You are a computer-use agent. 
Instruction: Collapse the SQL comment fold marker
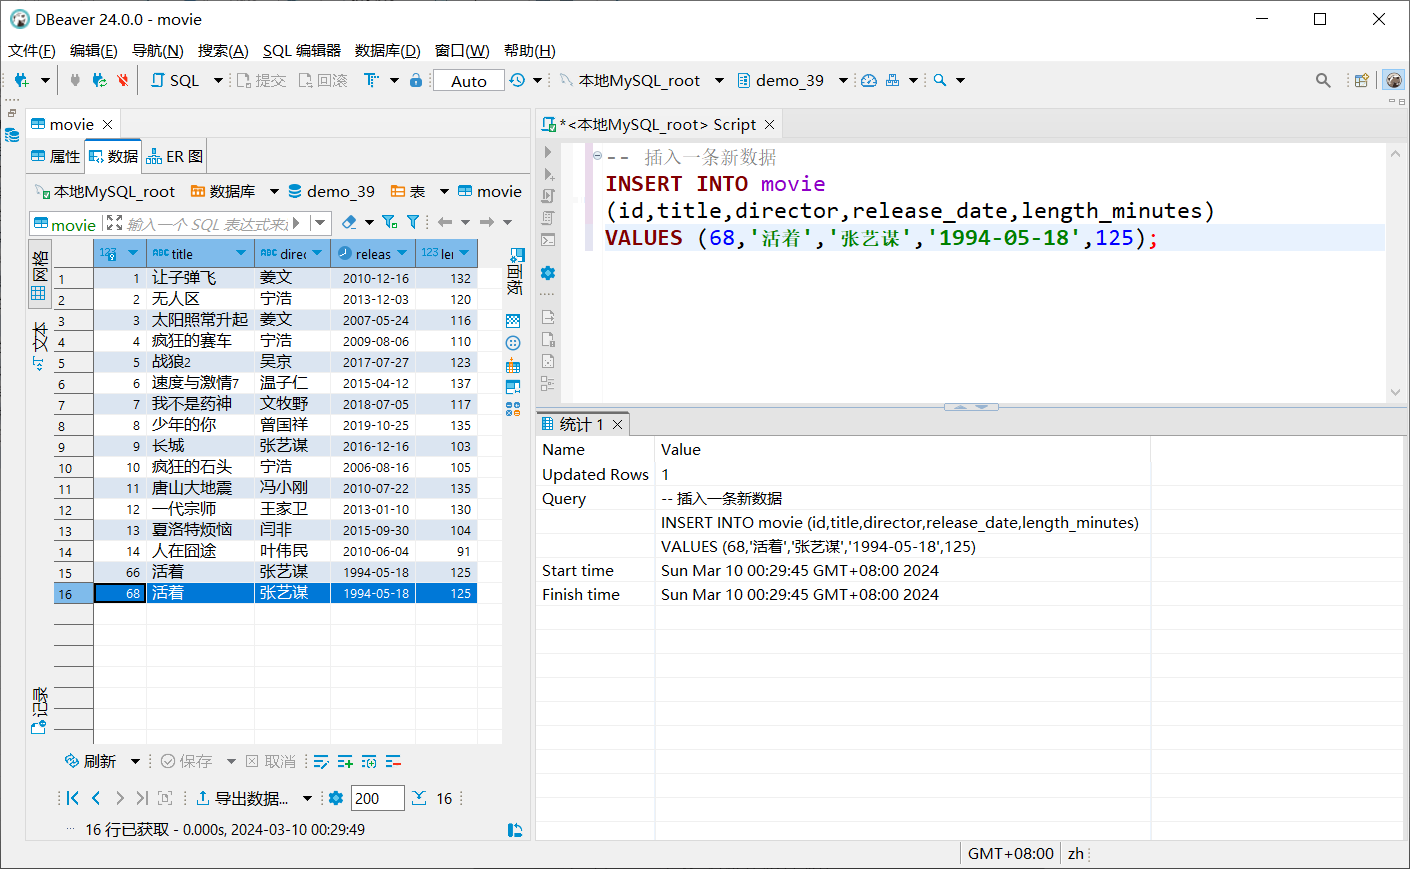coord(597,156)
